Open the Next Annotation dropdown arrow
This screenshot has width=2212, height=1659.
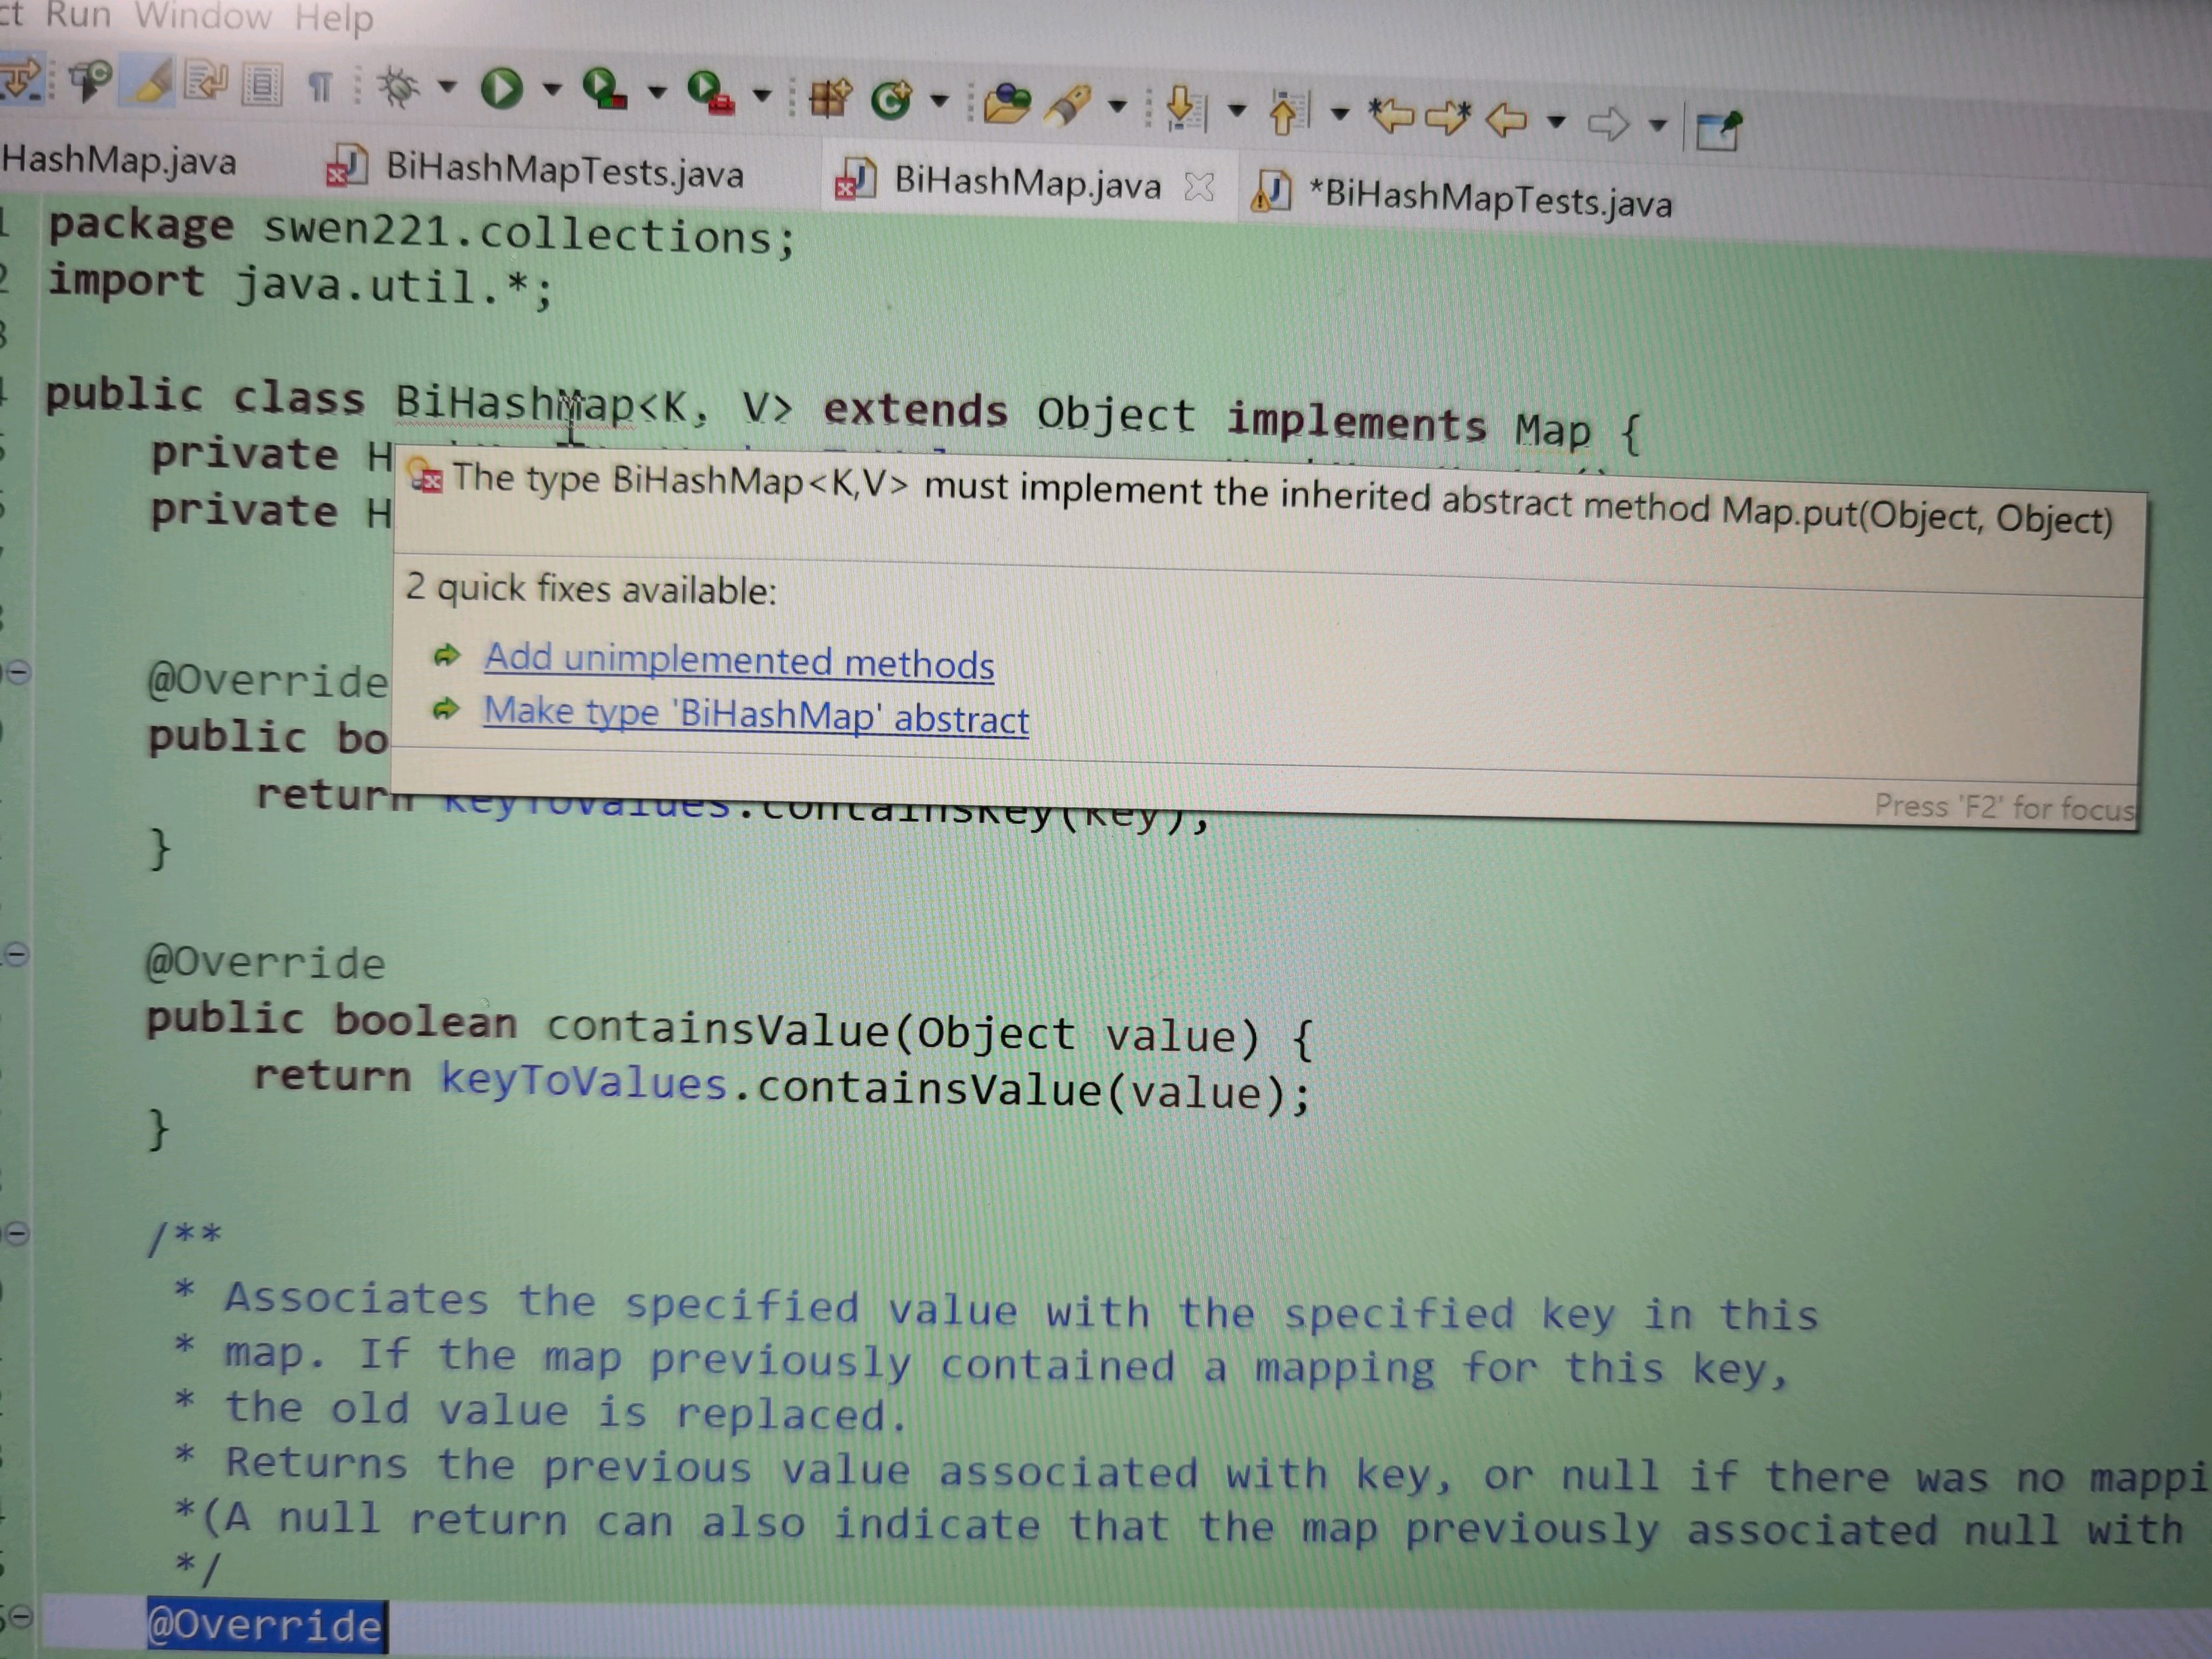click(1237, 110)
